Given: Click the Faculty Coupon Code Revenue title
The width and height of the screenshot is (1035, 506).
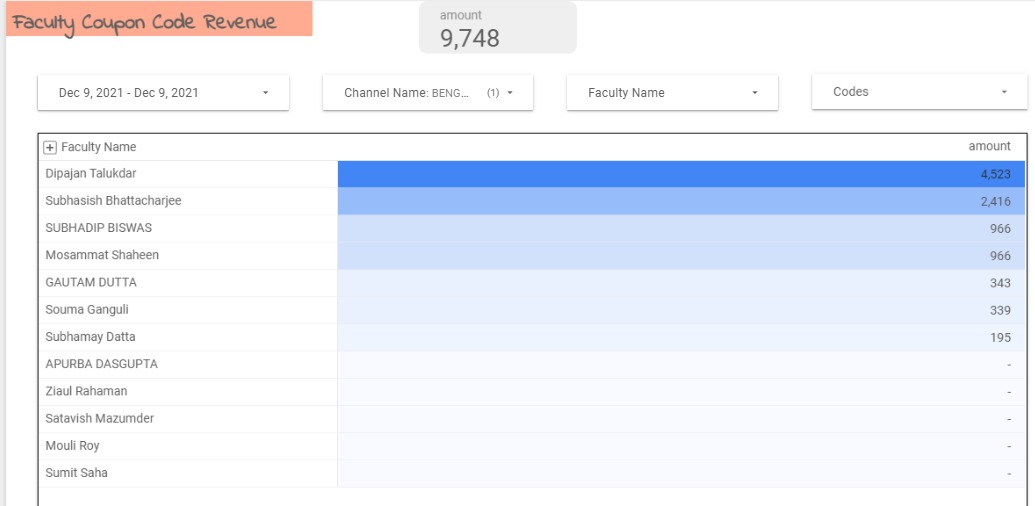Looking at the screenshot, I should click(145, 21).
